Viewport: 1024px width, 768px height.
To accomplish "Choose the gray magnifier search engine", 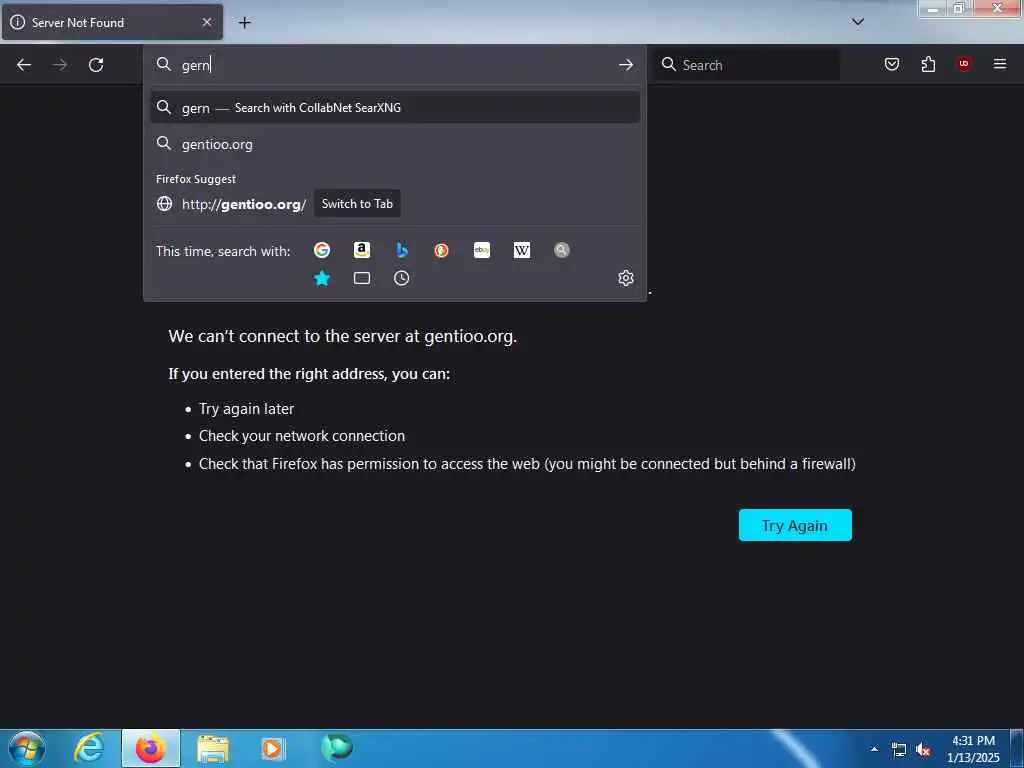I will click(x=562, y=250).
